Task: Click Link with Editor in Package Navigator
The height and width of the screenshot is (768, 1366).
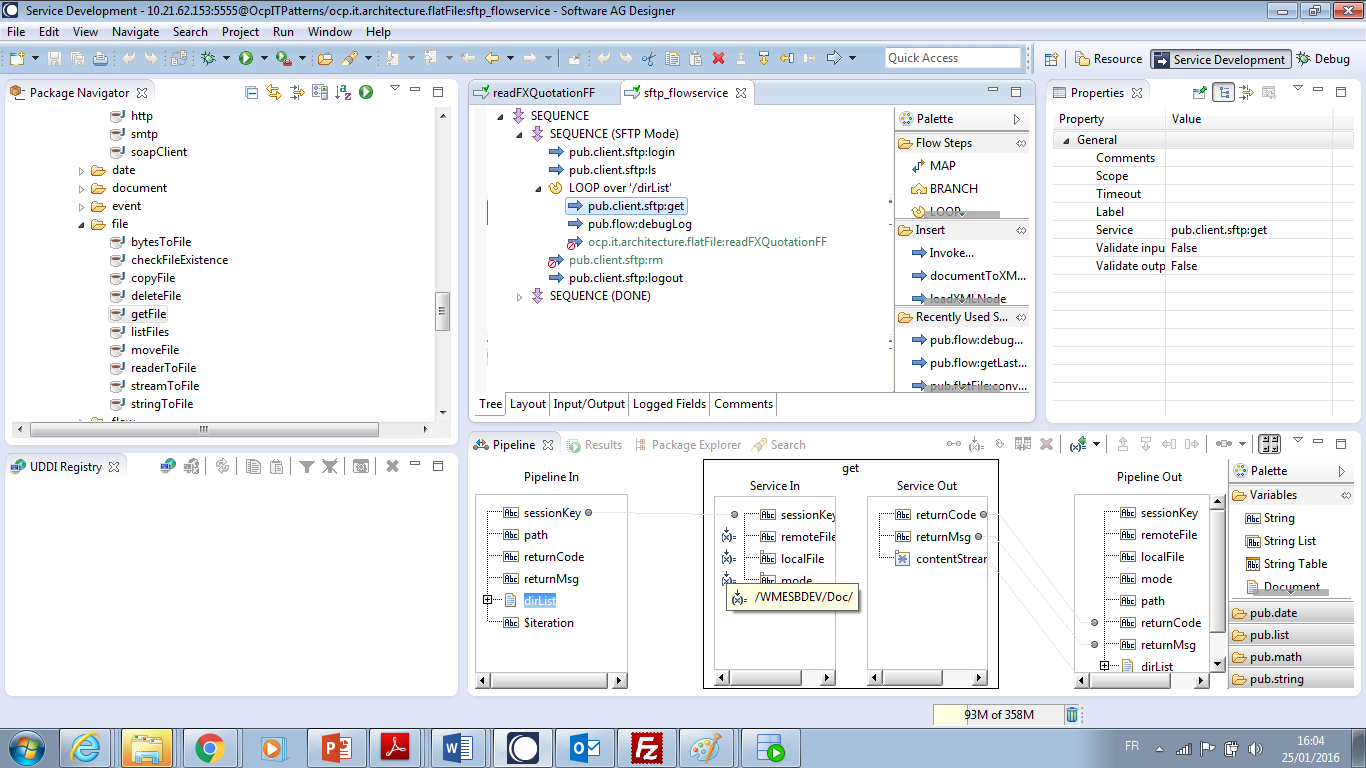Action: 274,92
